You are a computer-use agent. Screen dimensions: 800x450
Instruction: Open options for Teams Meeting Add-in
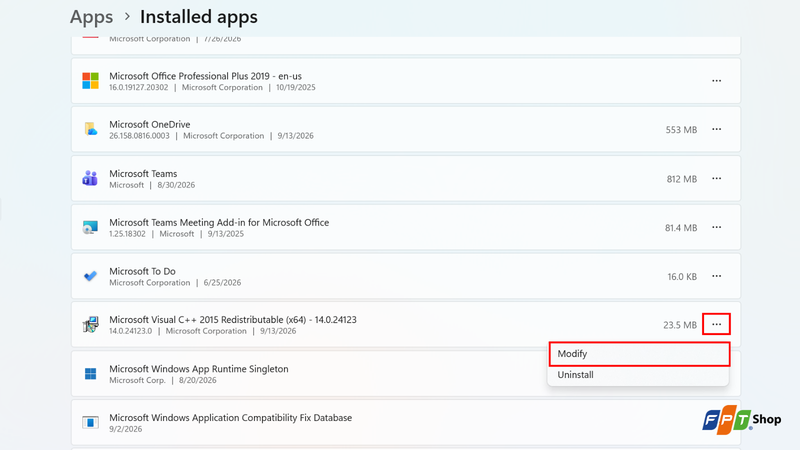(x=716, y=227)
